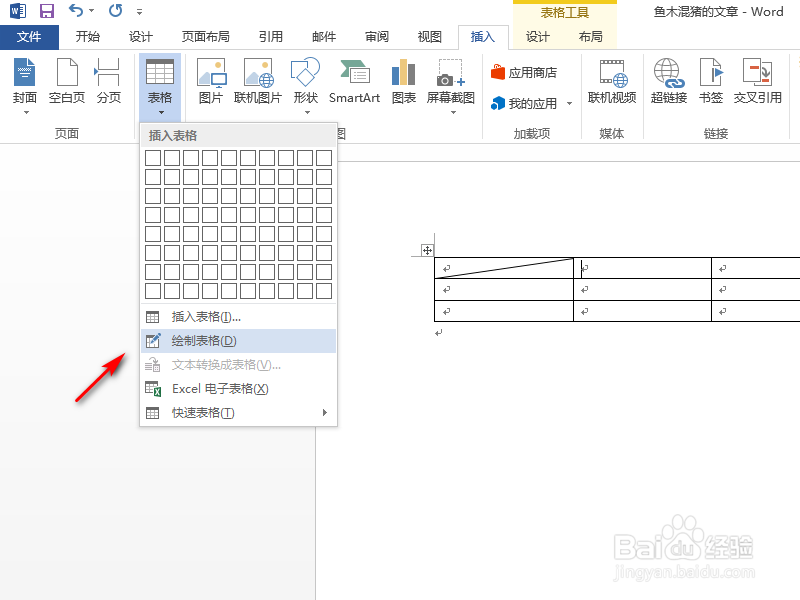
Task: Expand the 屏幕截图 dropdown arrow
Action: coord(453,112)
